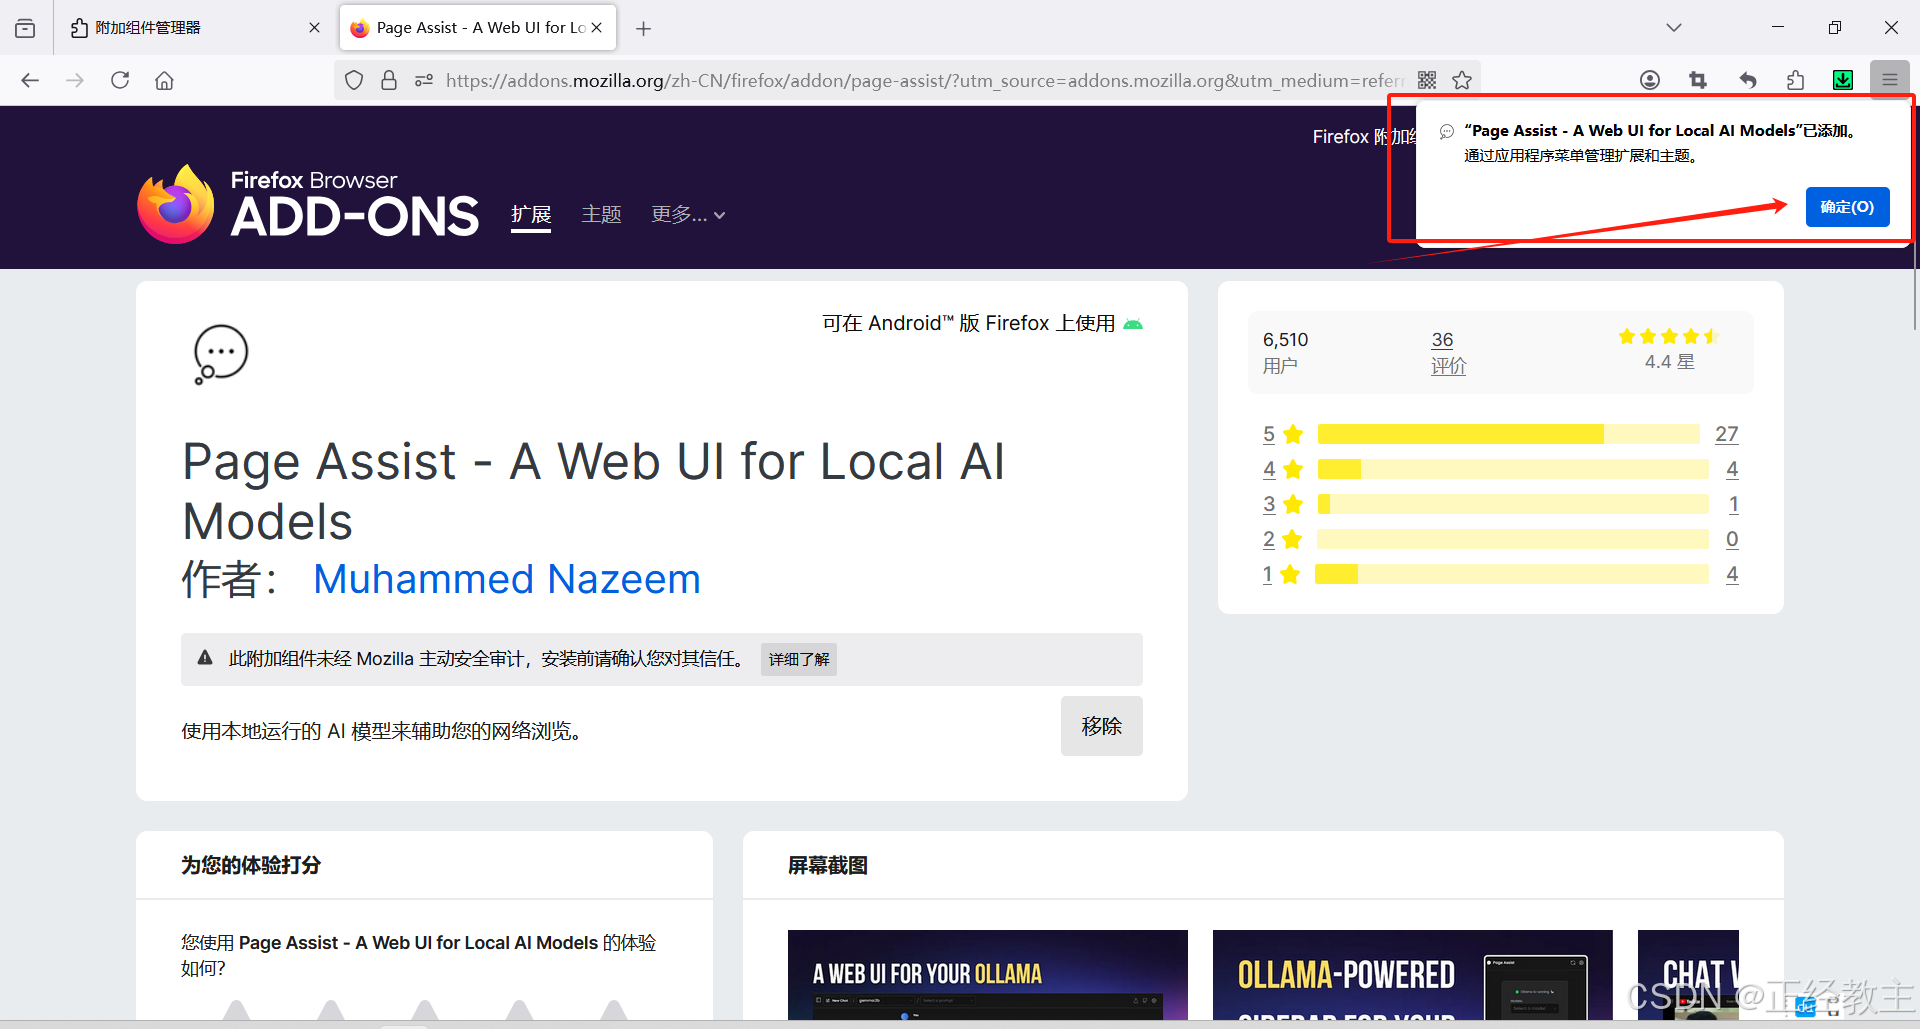The image size is (1920, 1029).
Task: Confirm with 确定(O) button
Action: point(1847,207)
